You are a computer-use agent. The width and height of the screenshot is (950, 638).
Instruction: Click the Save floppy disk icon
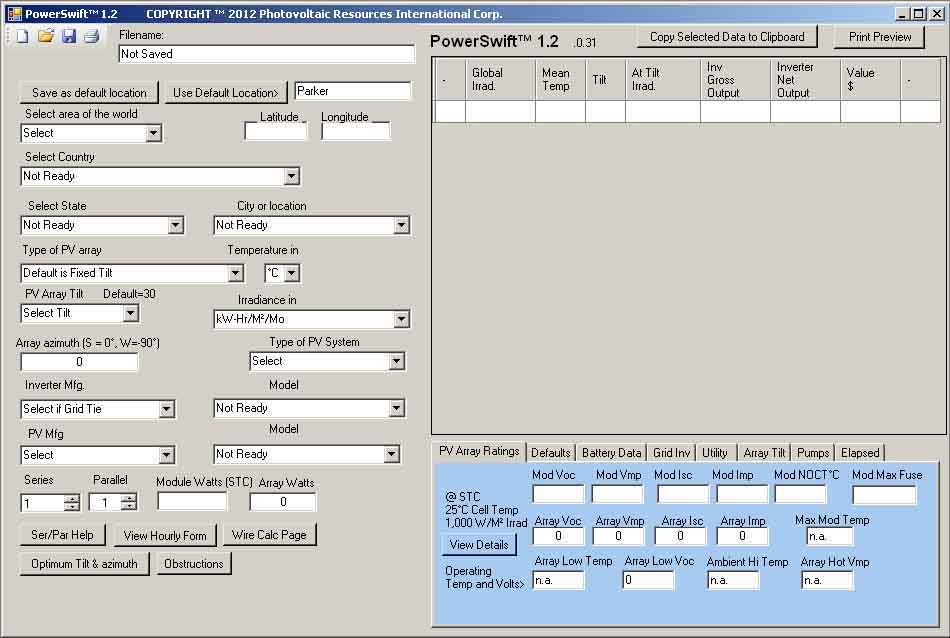69,36
